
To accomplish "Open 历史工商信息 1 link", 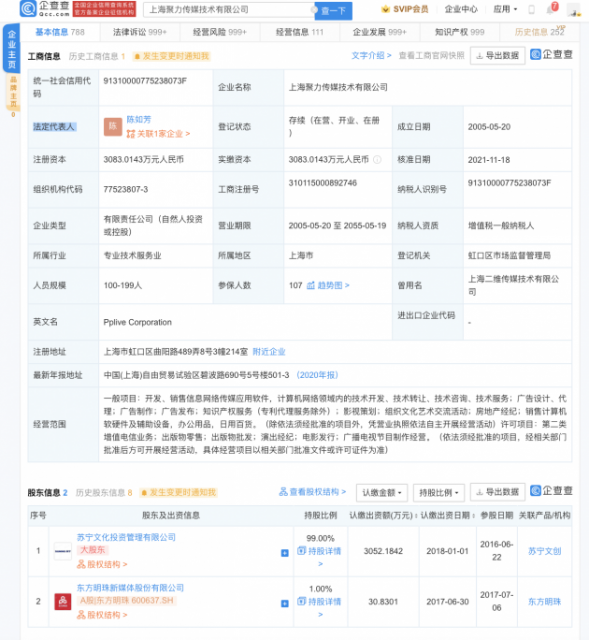I will point(97,56).
